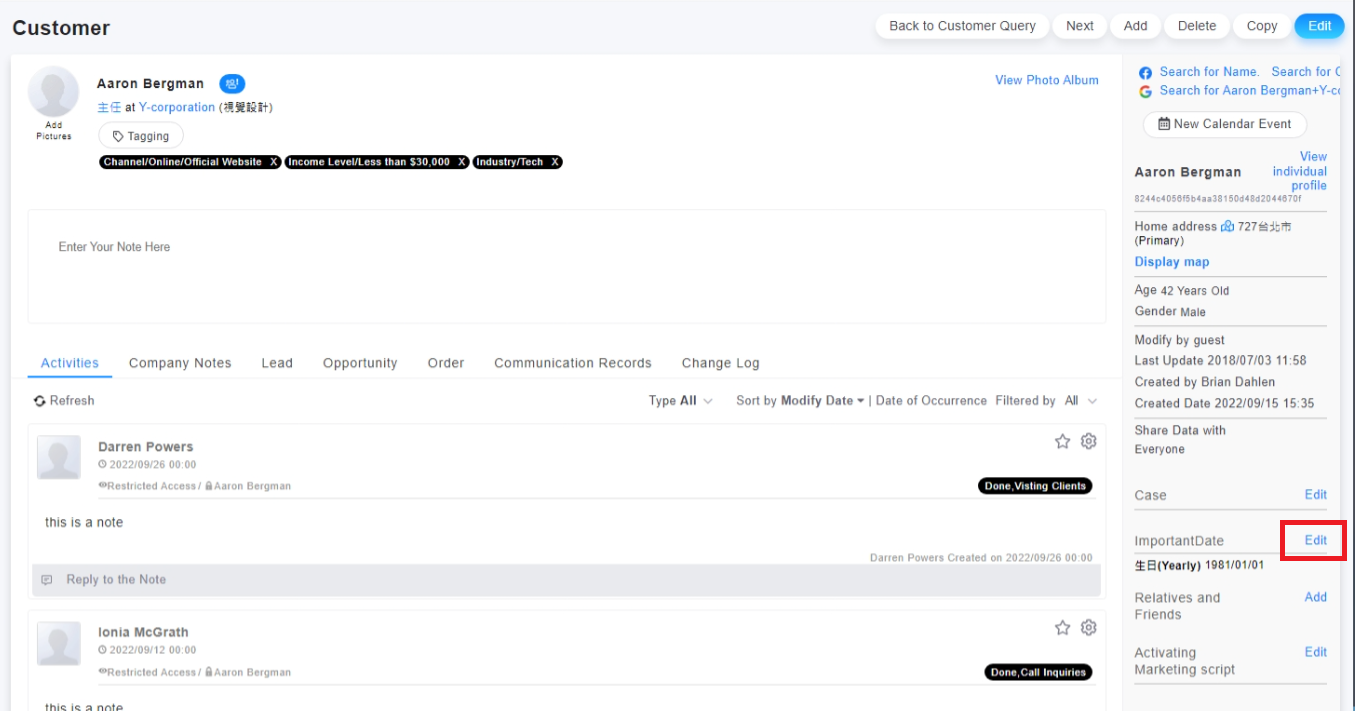Click the Enter Your Note Here field
The image size is (1355, 711).
566,266
